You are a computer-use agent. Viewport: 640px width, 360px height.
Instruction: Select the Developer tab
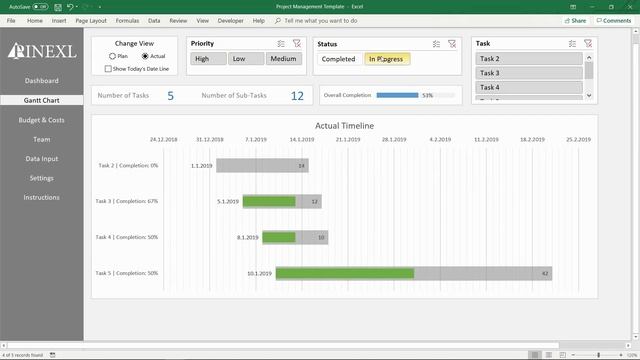(231, 20)
